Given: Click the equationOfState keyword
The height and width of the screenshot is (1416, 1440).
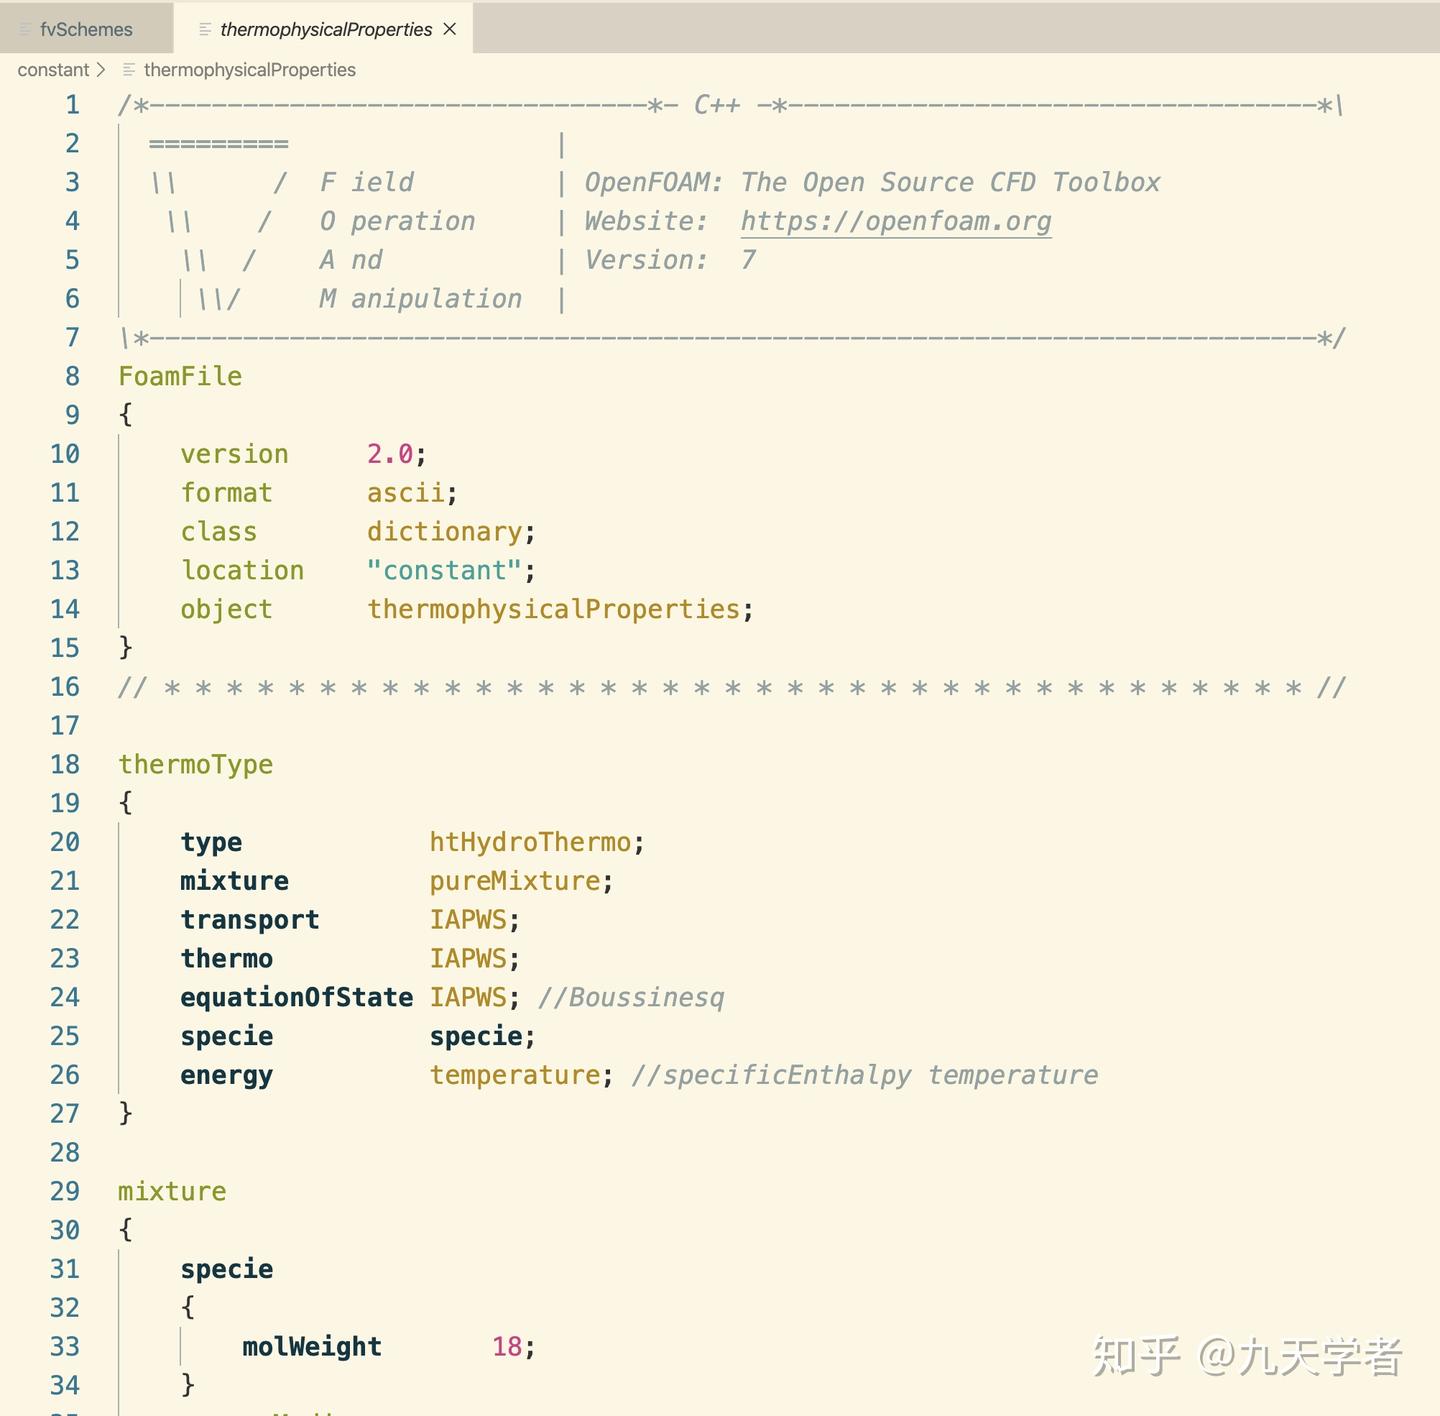Looking at the screenshot, I should tap(296, 998).
